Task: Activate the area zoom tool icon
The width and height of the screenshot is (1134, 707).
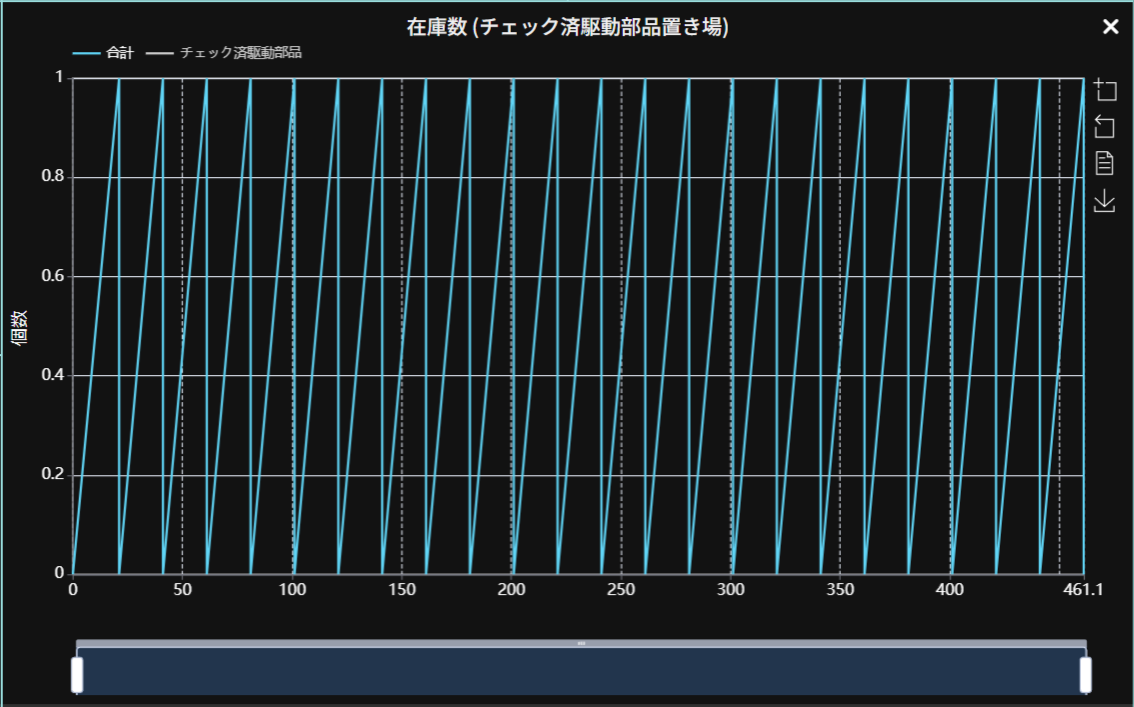Action: click(1104, 89)
